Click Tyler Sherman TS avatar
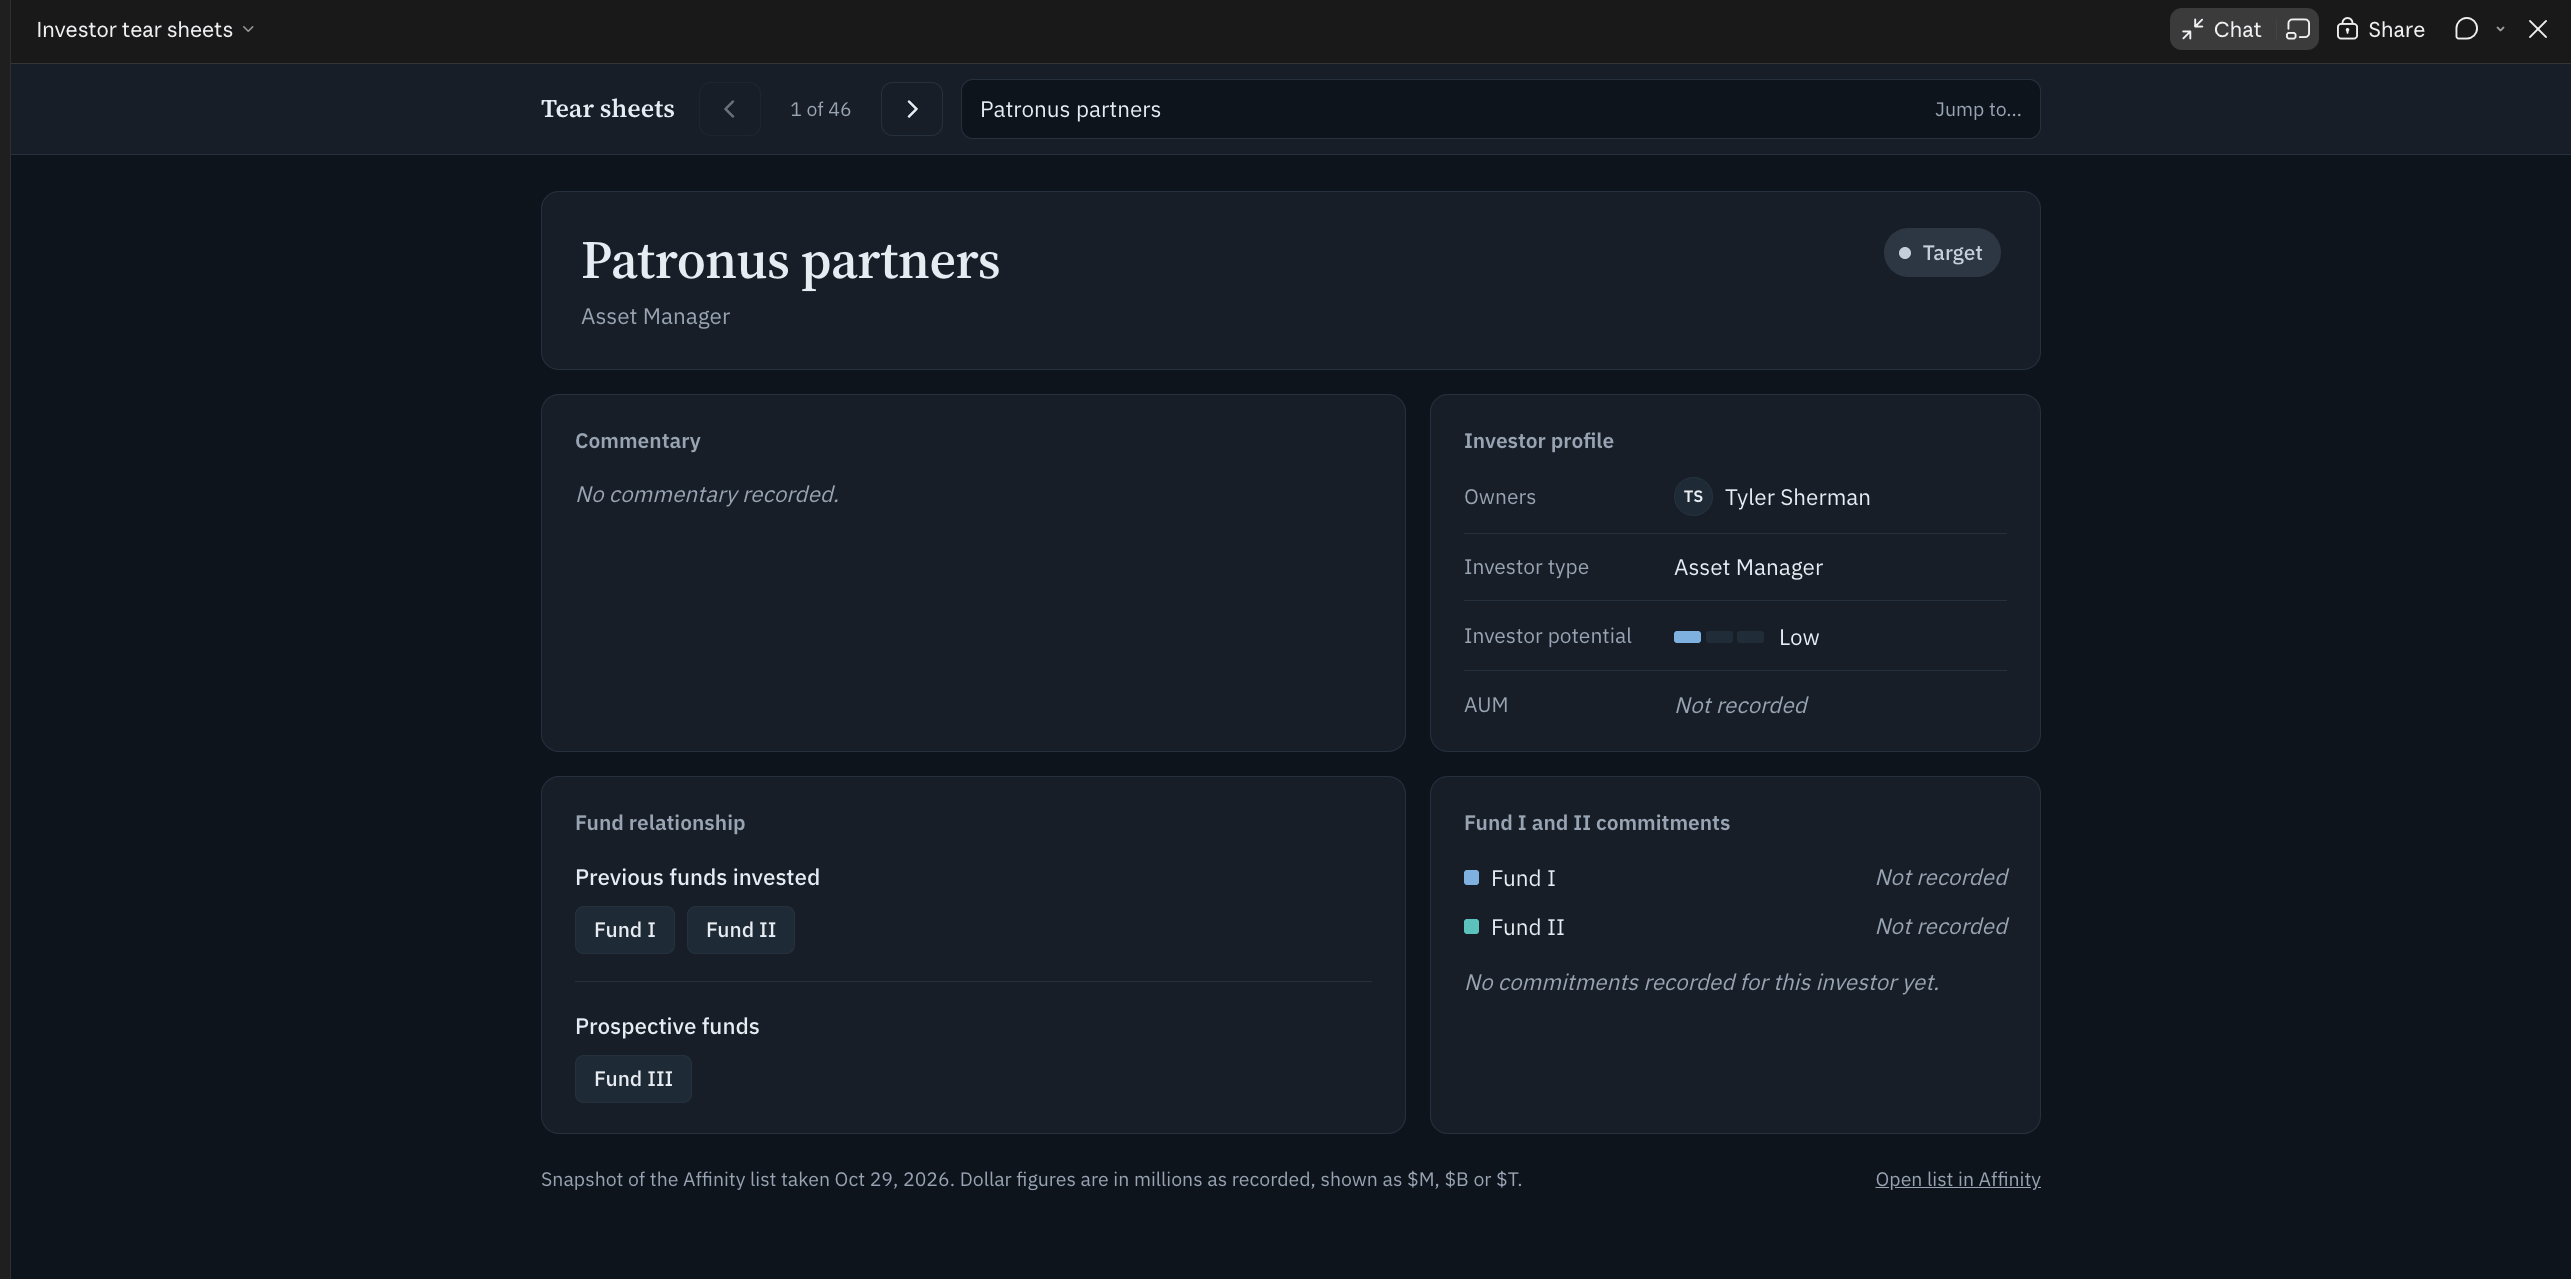The image size is (2571, 1279). coord(1693,497)
